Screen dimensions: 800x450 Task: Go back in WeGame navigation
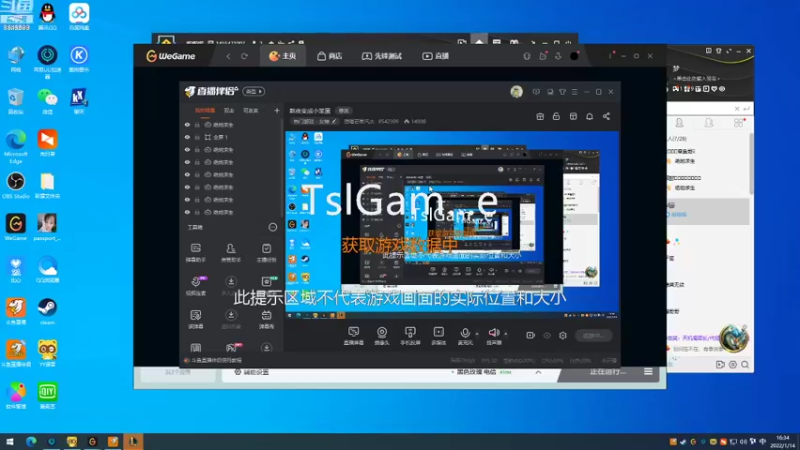[228, 56]
